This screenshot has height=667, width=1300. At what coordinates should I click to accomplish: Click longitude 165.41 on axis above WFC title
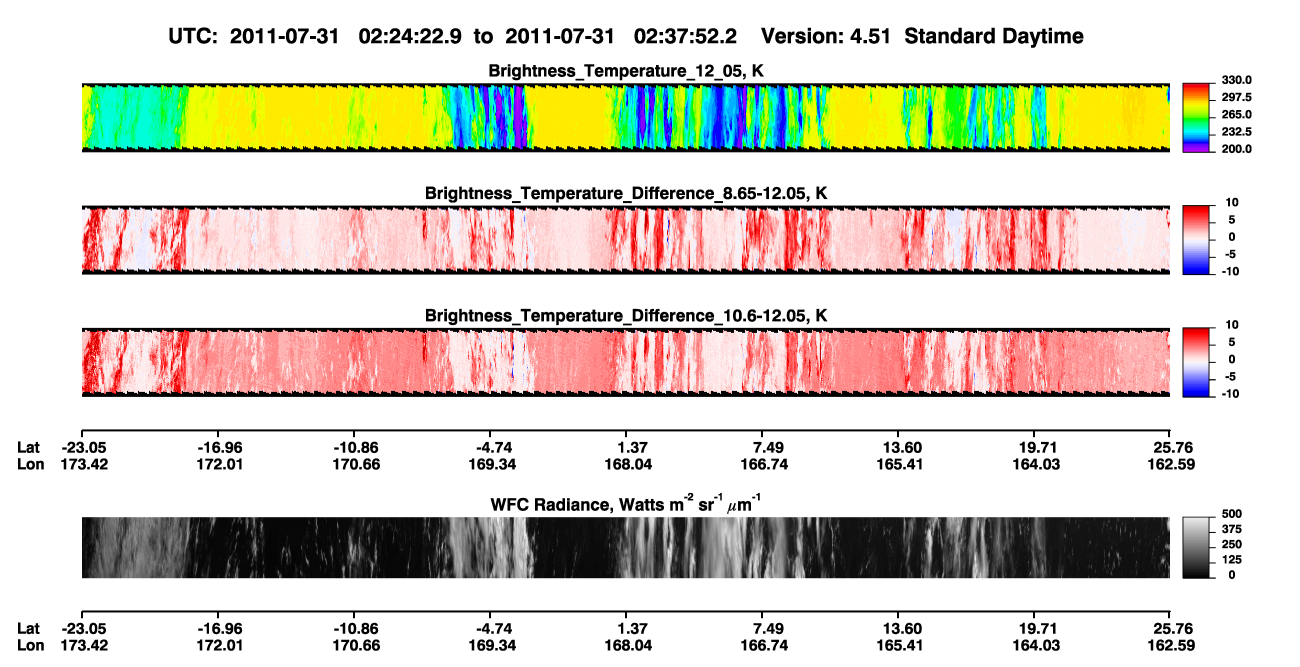click(900, 464)
